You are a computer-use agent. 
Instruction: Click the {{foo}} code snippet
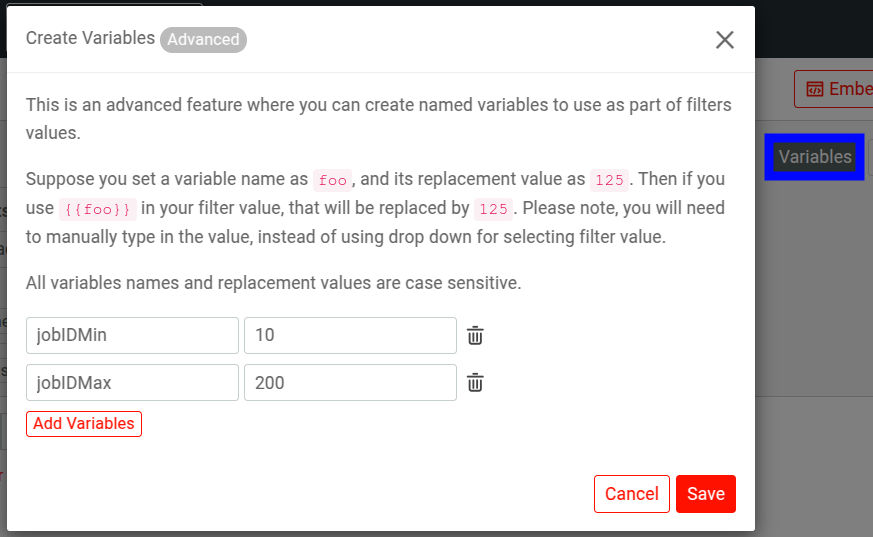click(96, 209)
